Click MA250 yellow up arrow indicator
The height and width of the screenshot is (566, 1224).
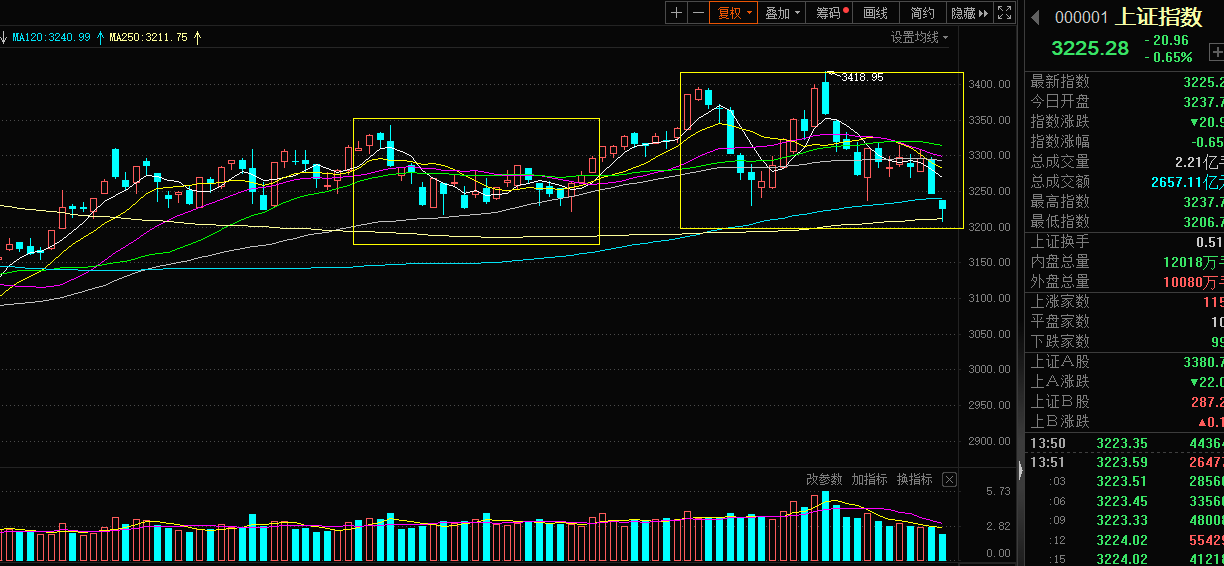(x=197, y=37)
